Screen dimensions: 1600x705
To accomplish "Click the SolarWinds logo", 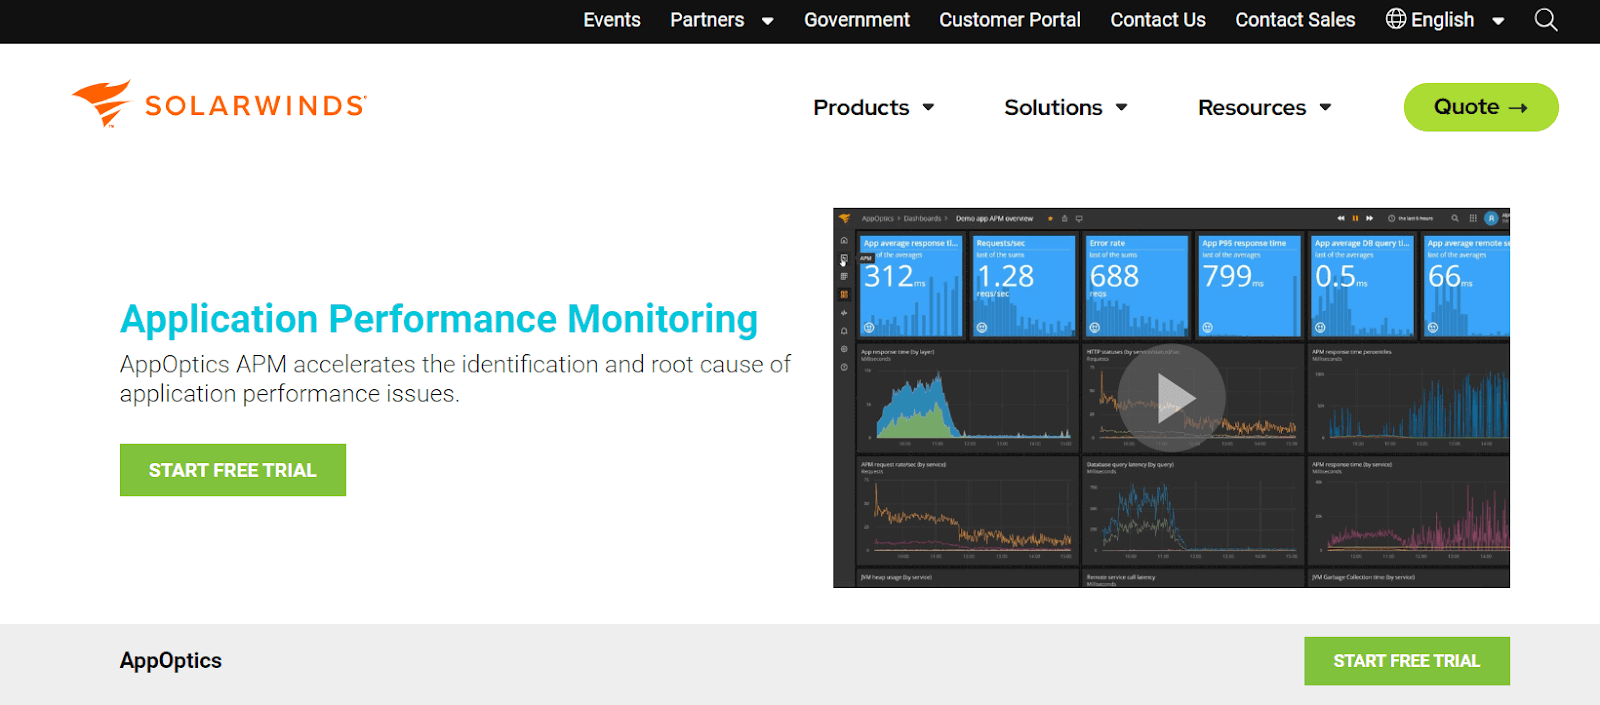I will (x=219, y=104).
